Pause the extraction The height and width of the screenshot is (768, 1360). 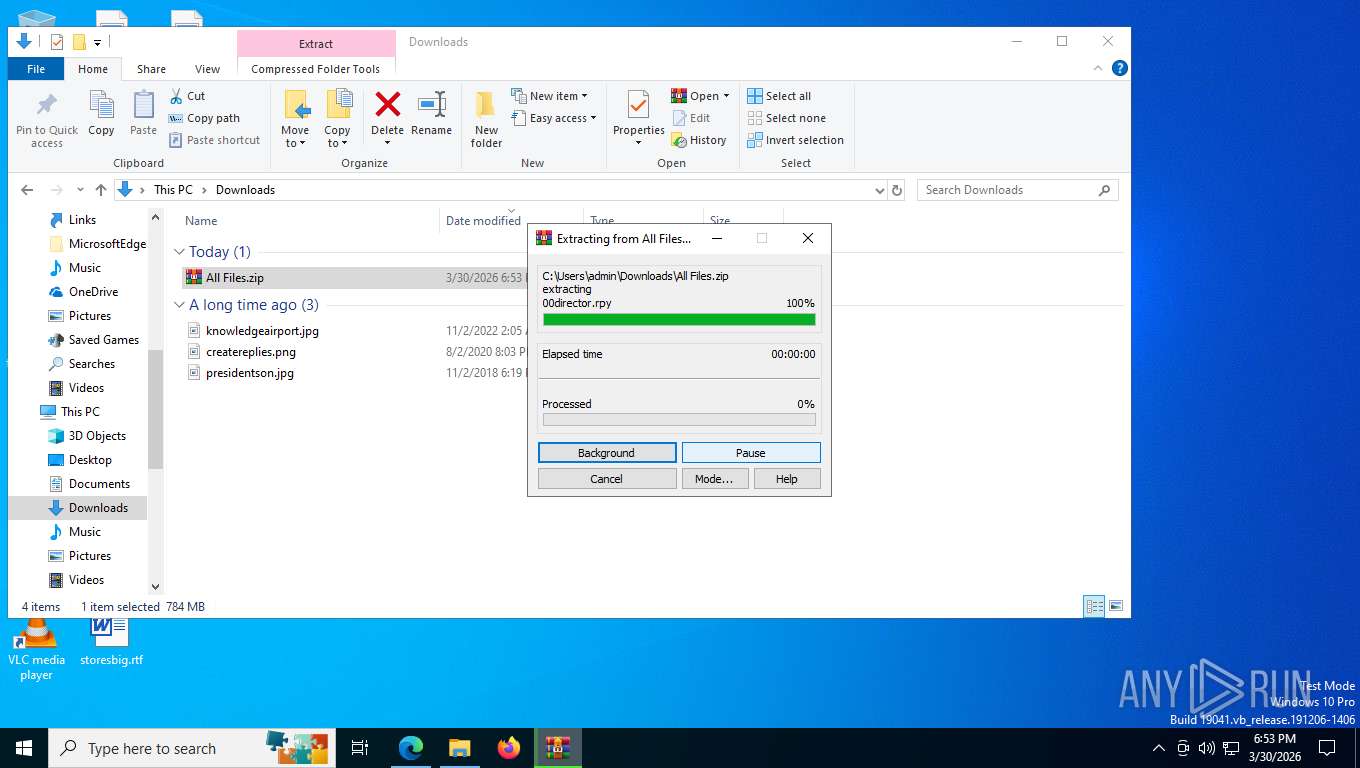pos(751,453)
